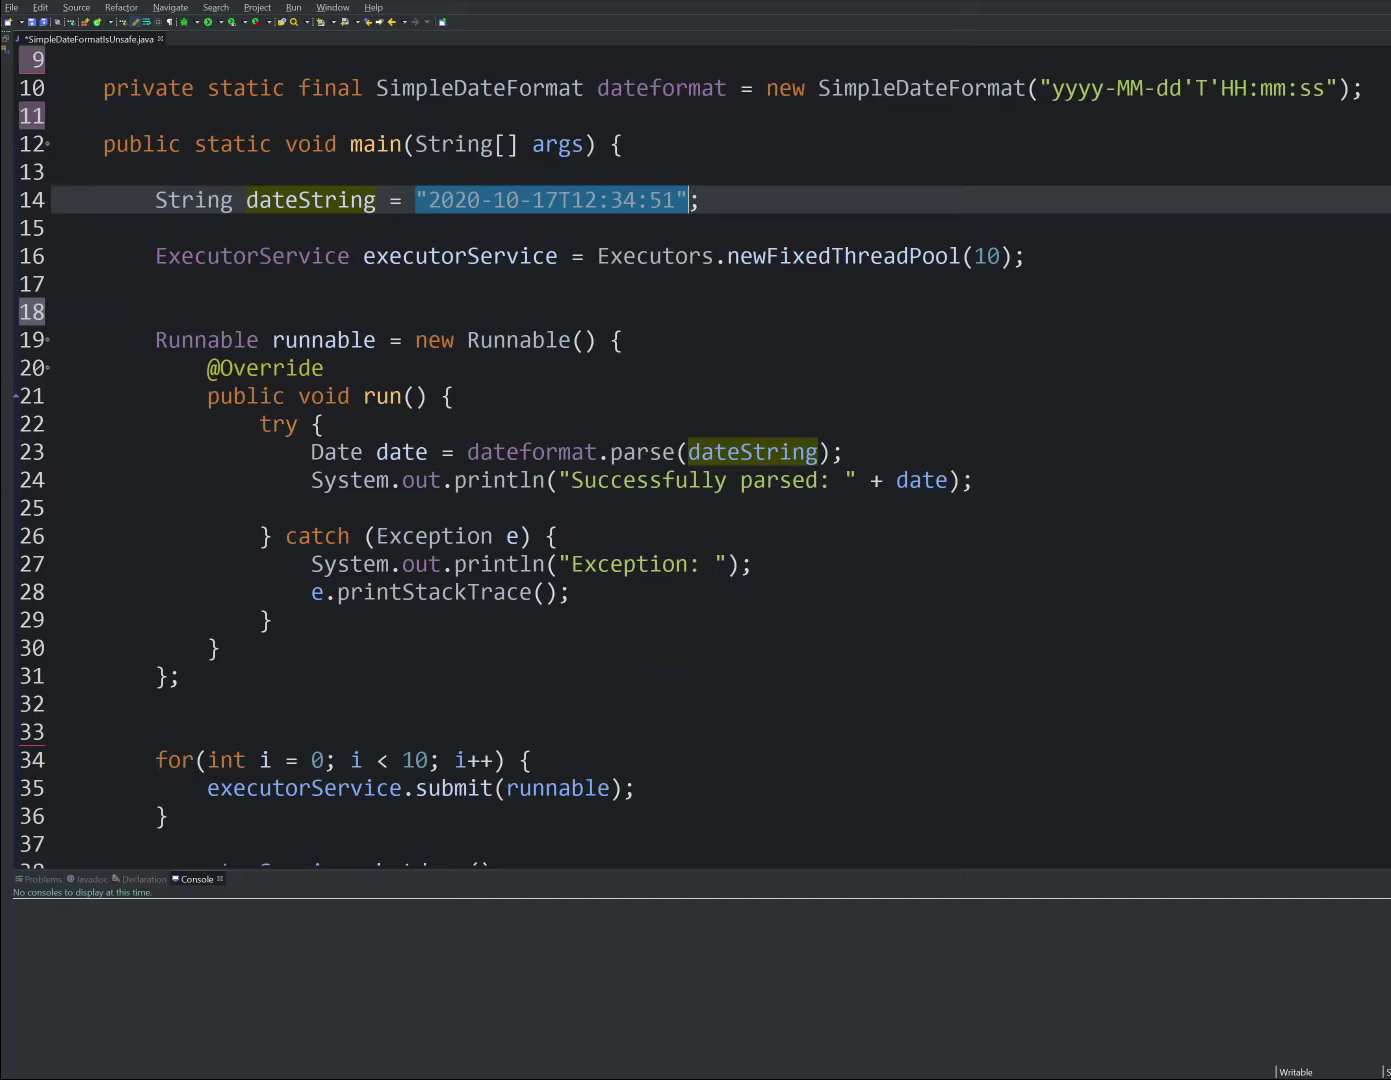
Task: Jump to Last Edit Location via yellow arrow icon
Action: click(368, 21)
